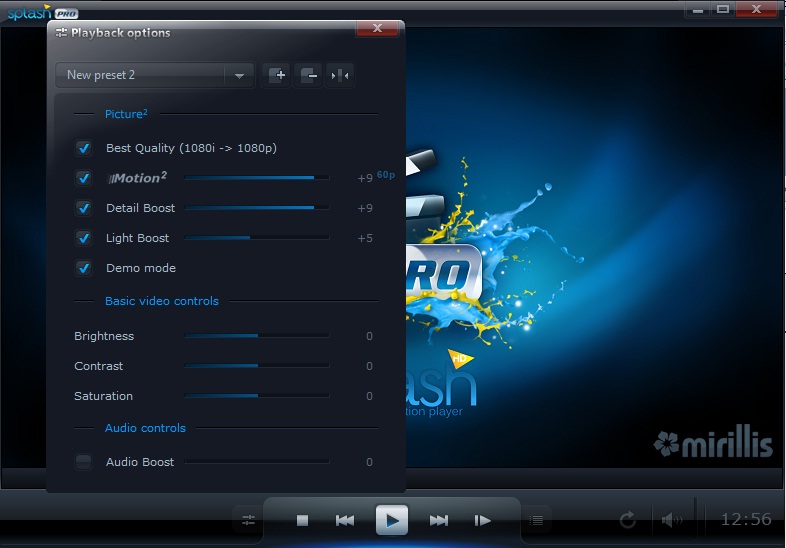Click the Audio controls heading

pos(145,428)
